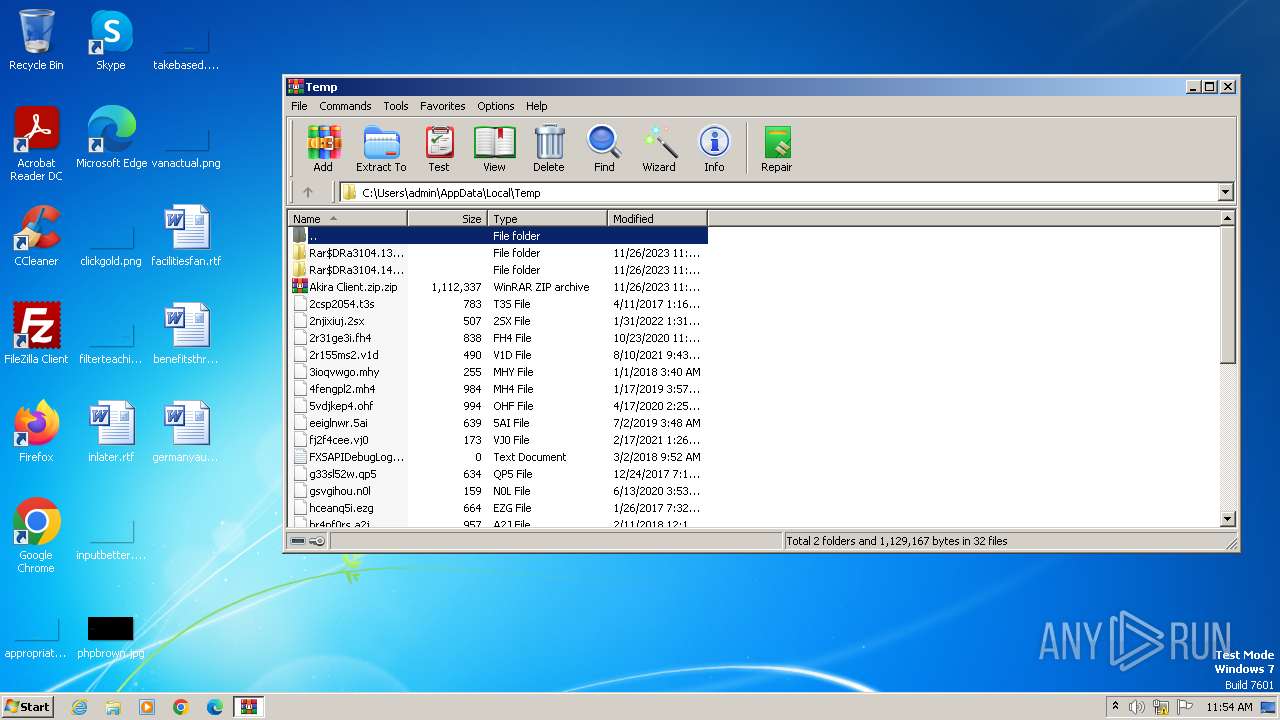Image resolution: width=1280 pixels, height=720 pixels.
Task: Launch the Wizard tool
Action: point(659,149)
